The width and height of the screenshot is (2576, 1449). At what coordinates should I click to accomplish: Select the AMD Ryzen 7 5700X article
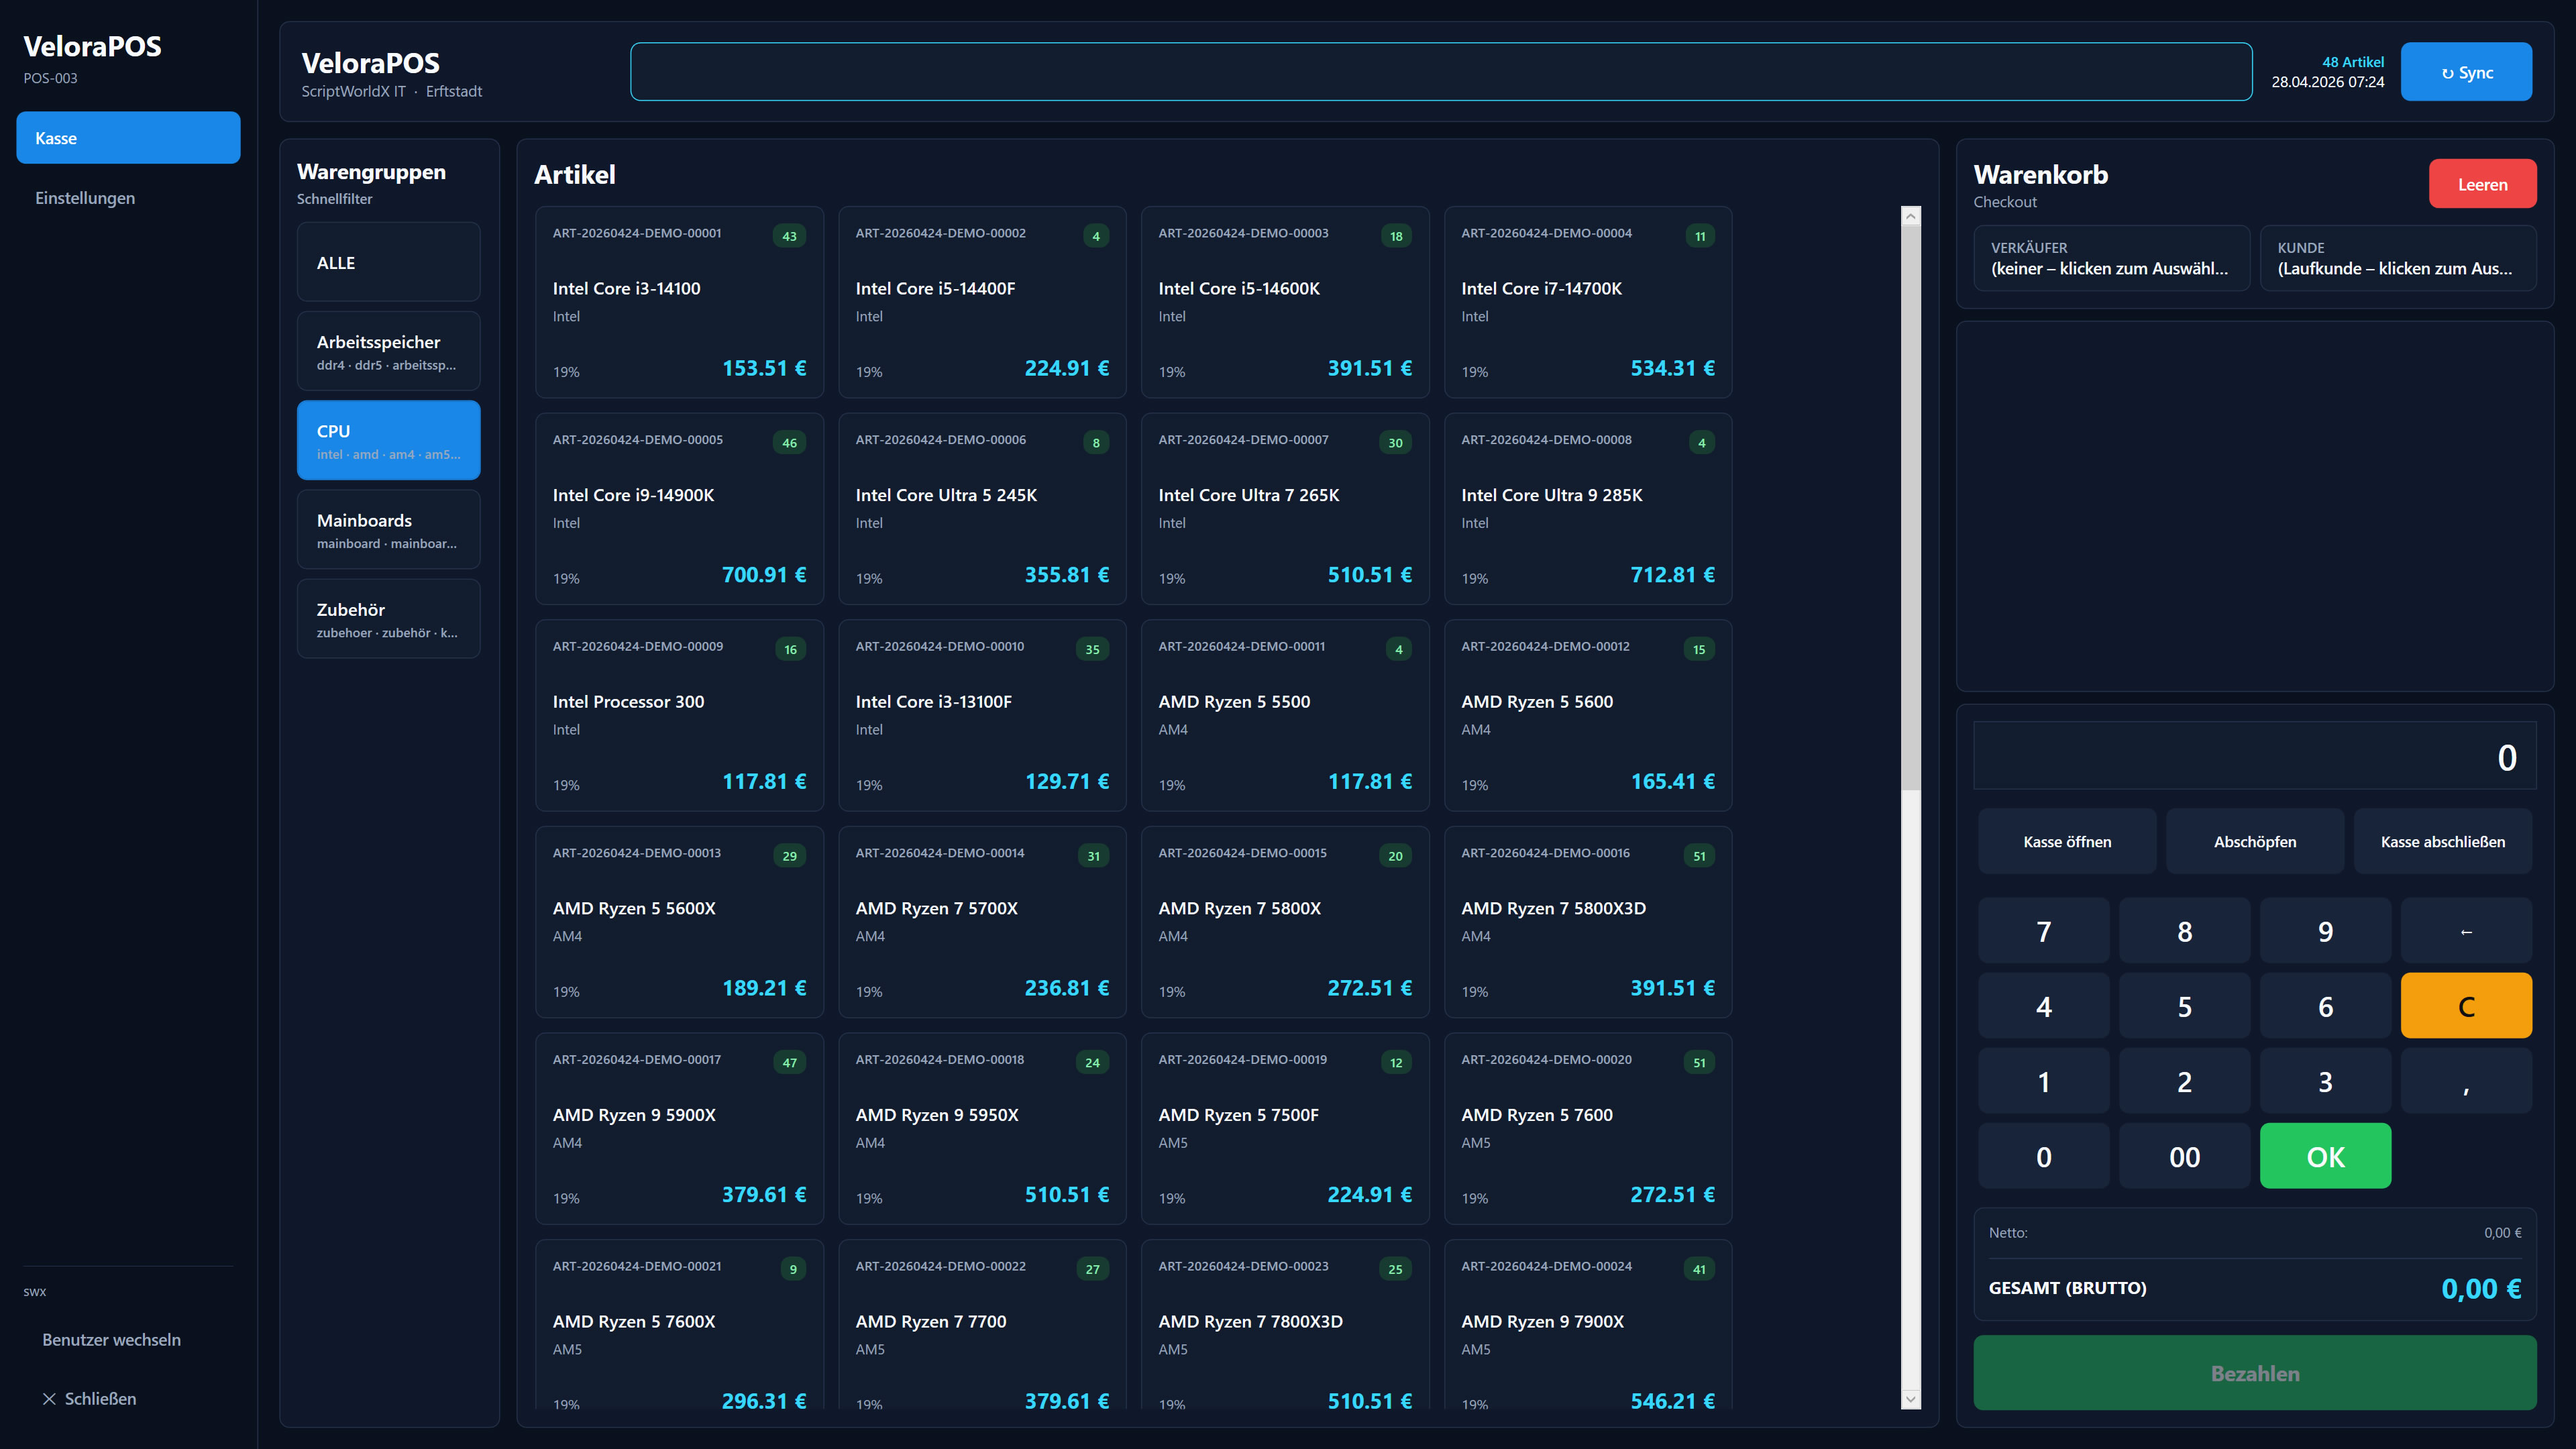(982, 922)
